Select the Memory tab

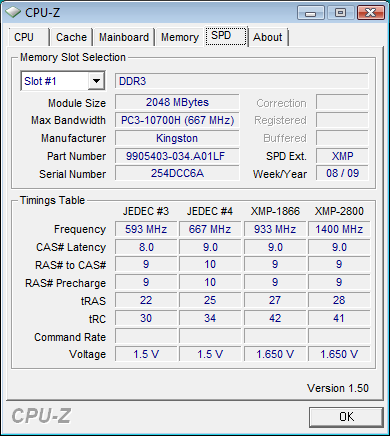click(x=180, y=37)
